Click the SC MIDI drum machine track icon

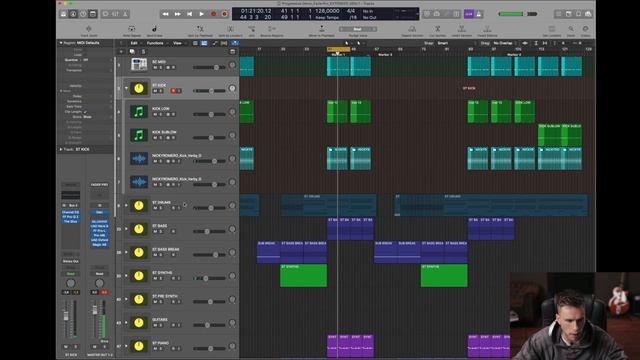139,64
